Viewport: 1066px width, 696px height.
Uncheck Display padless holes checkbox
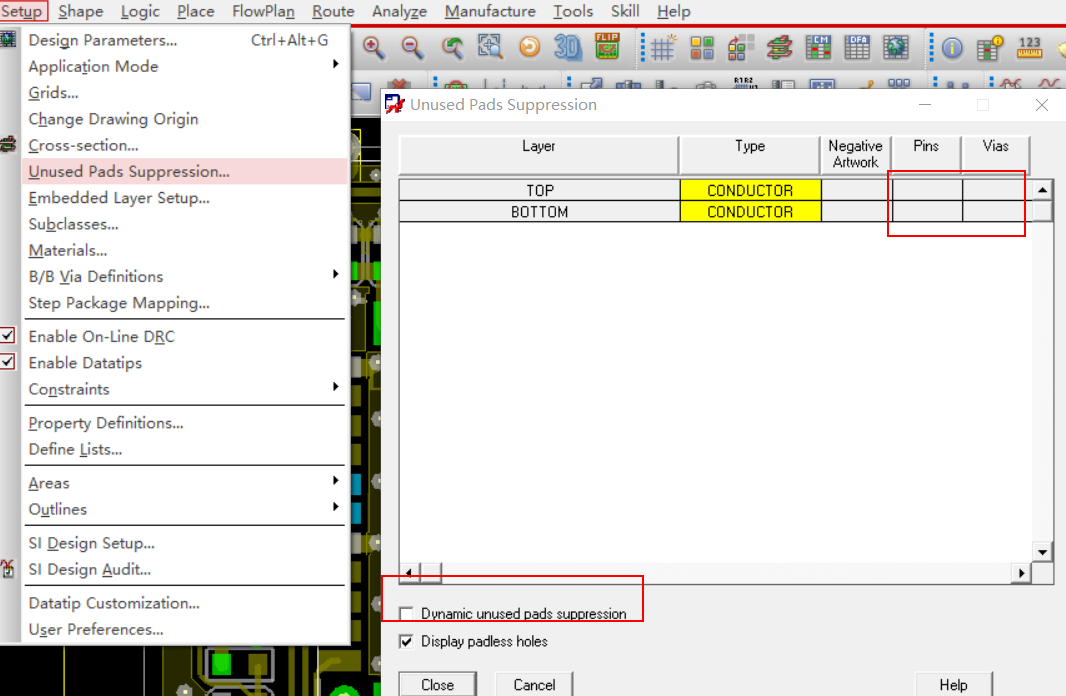click(x=406, y=642)
